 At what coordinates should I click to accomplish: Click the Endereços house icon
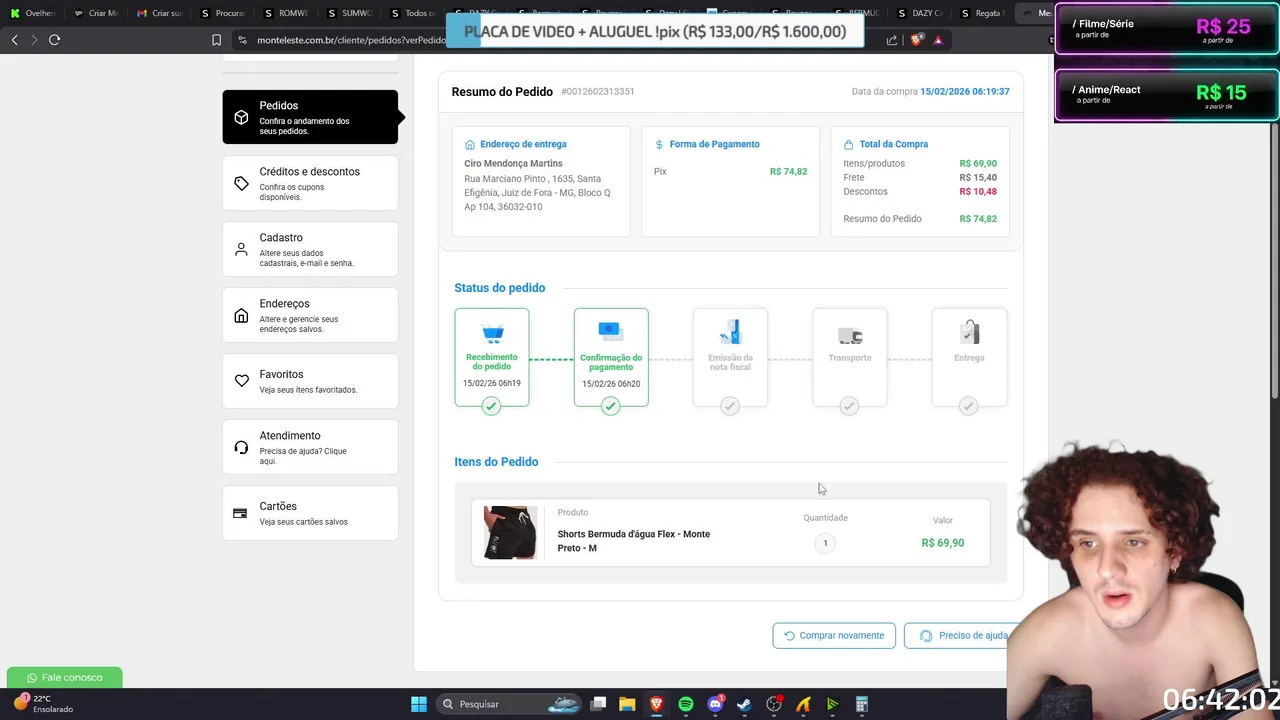pyautogui.click(x=241, y=315)
